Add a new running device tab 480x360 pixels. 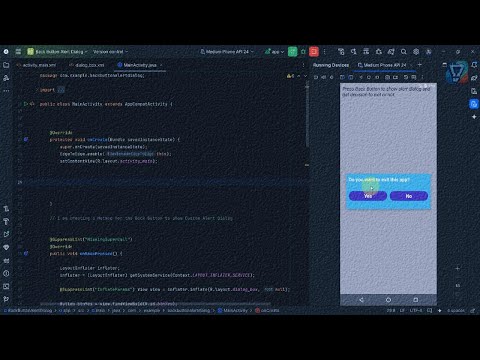pyautogui.click(x=420, y=65)
